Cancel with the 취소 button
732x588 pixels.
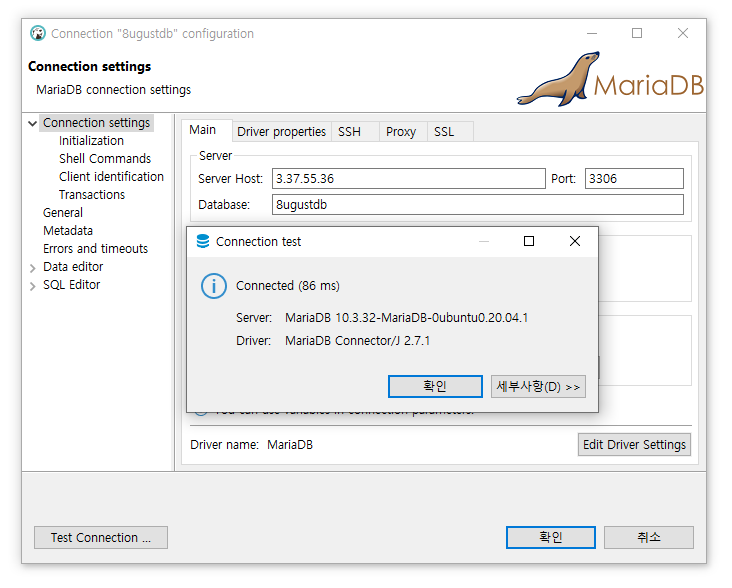point(649,538)
